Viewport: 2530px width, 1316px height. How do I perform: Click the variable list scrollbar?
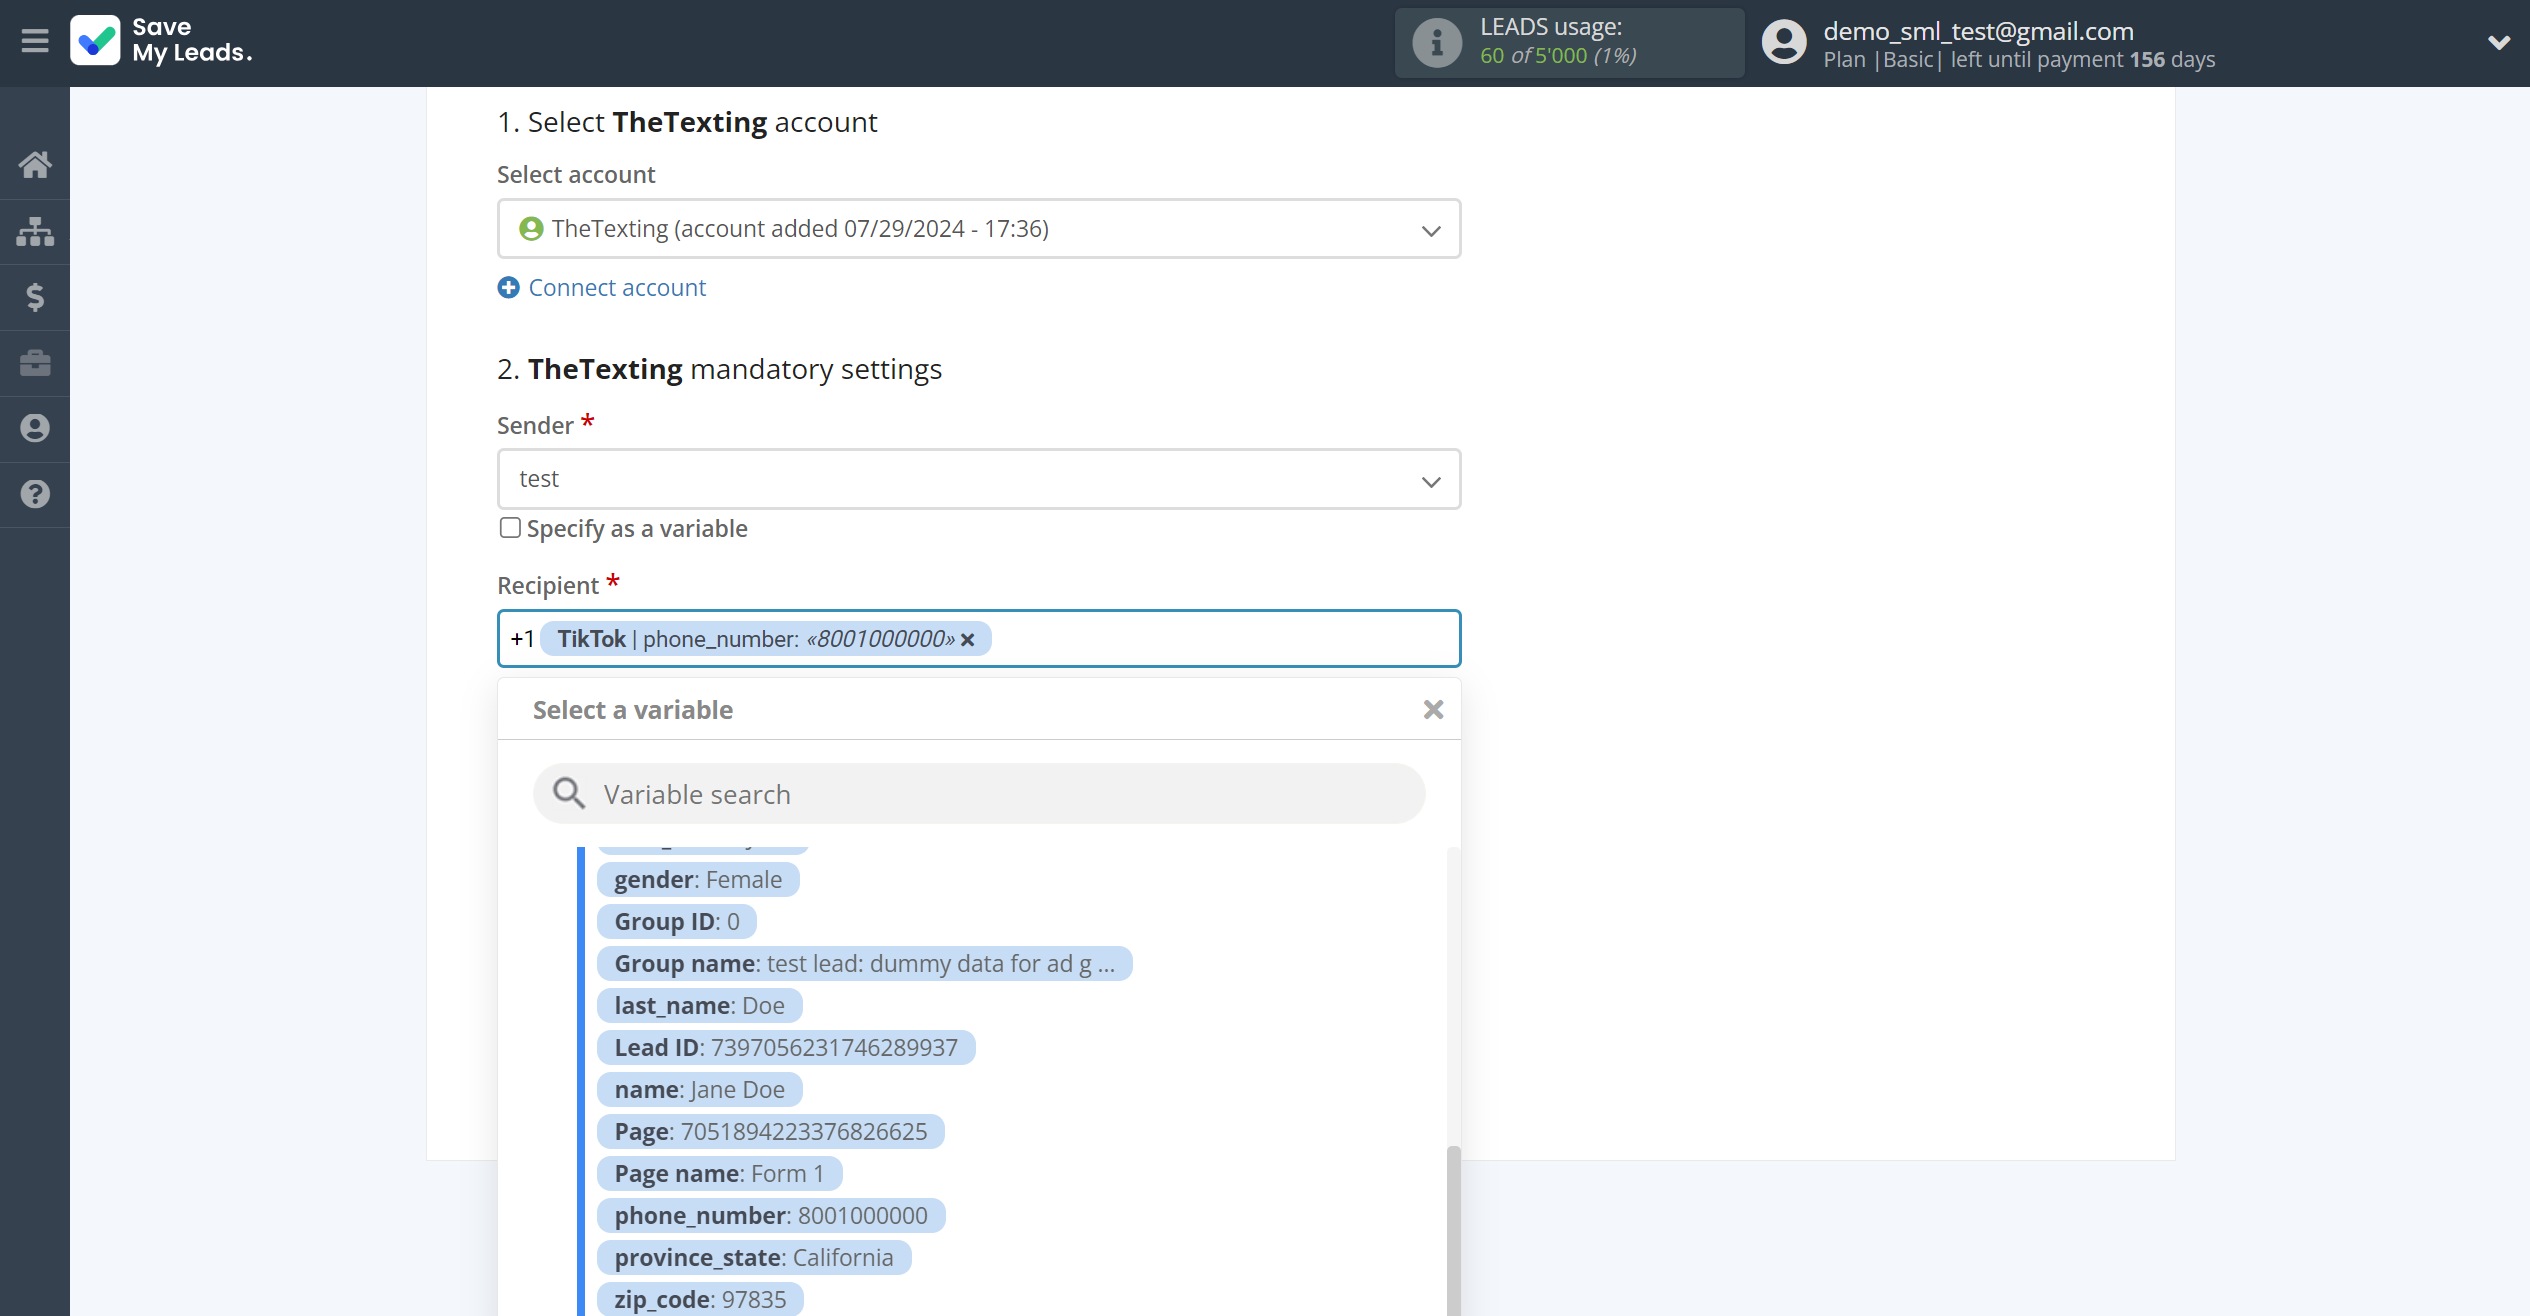(x=1453, y=1230)
